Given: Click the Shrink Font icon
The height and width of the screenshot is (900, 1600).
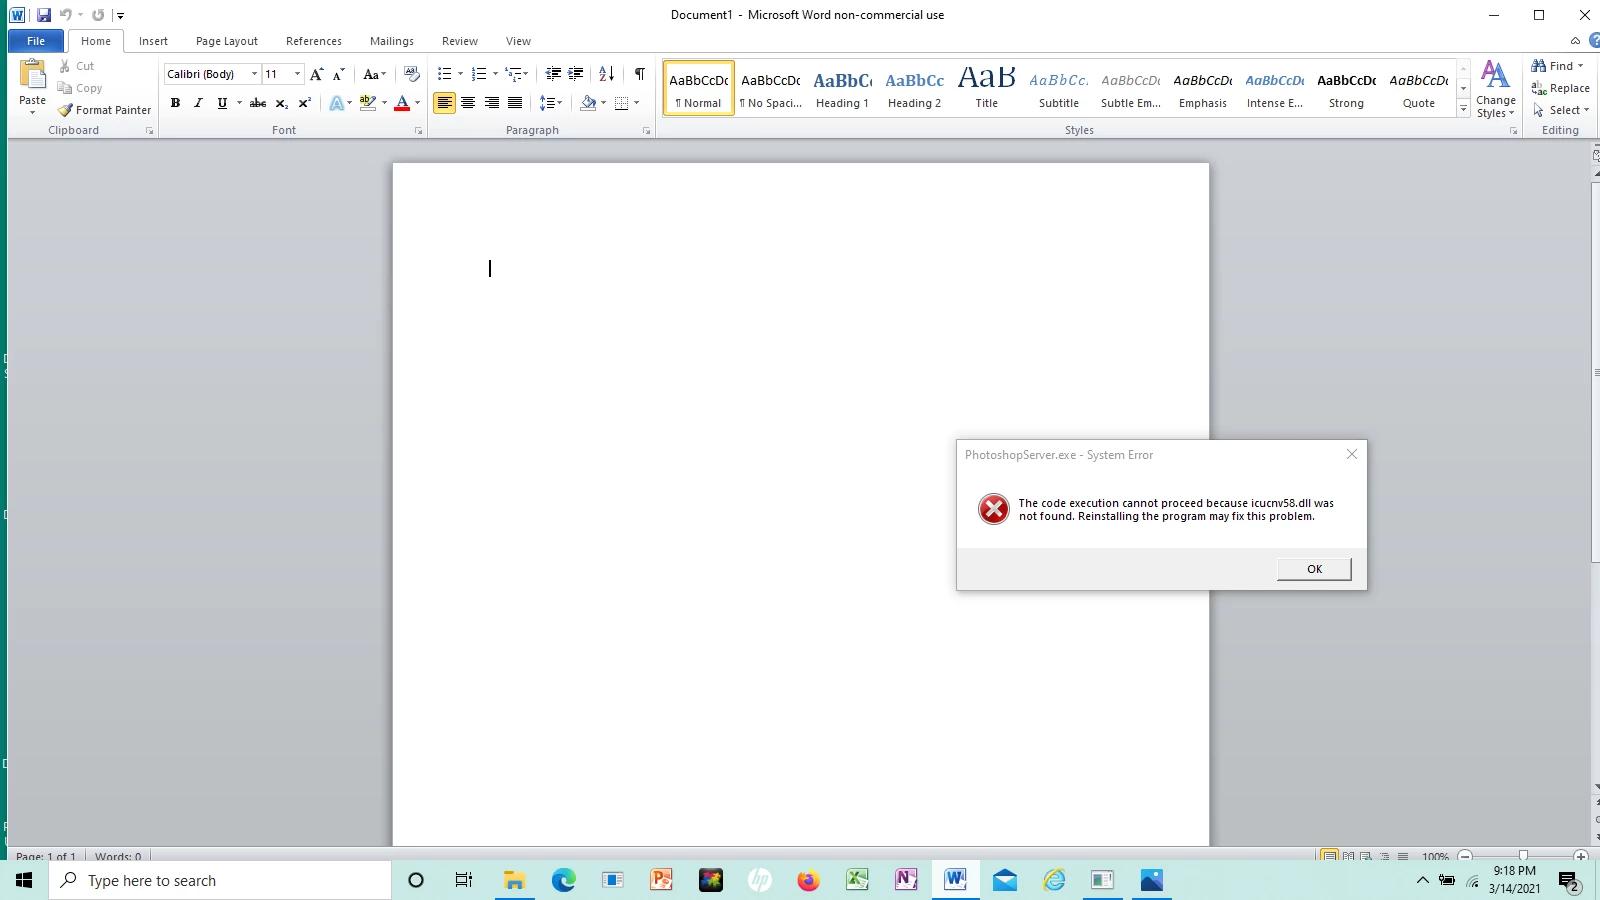Looking at the screenshot, I should [339, 74].
